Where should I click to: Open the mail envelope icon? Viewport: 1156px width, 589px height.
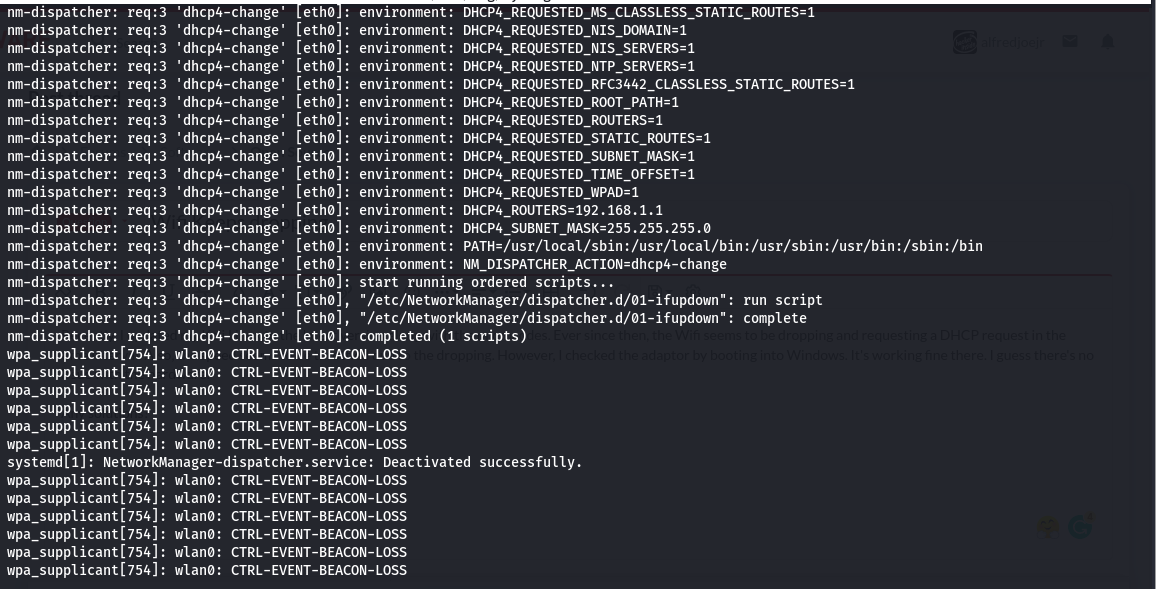point(1070,42)
